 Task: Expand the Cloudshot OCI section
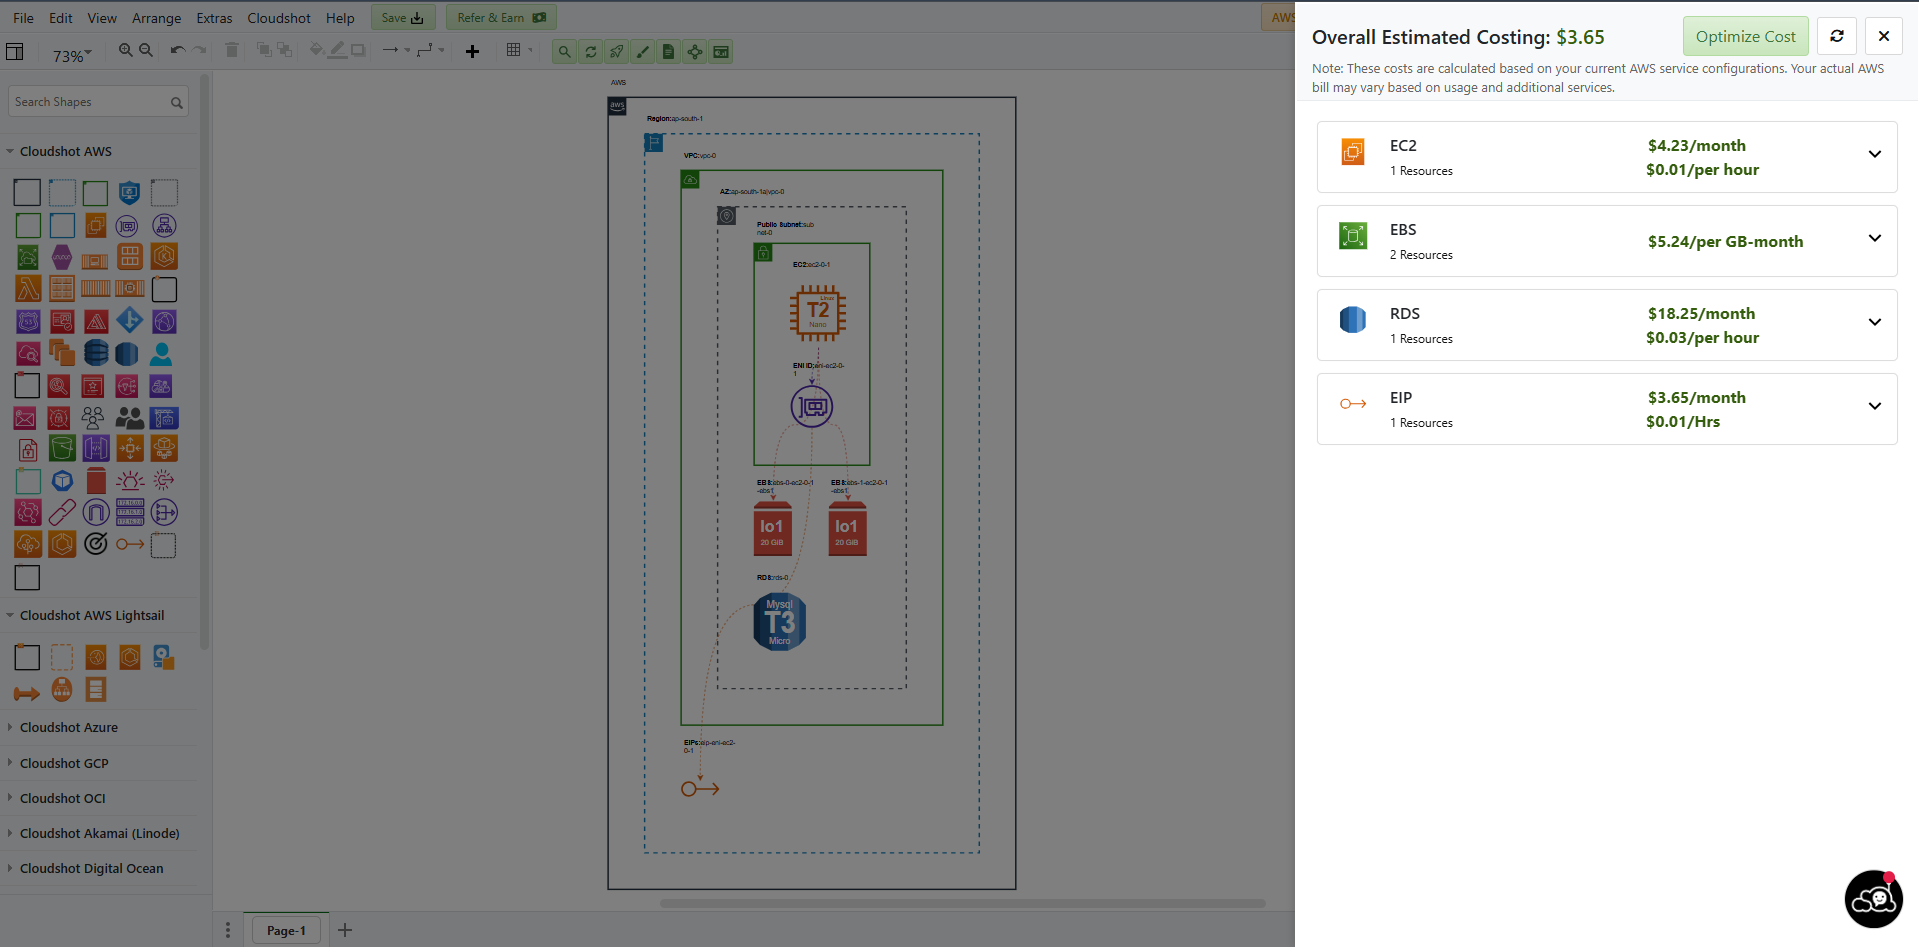click(63, 798)
